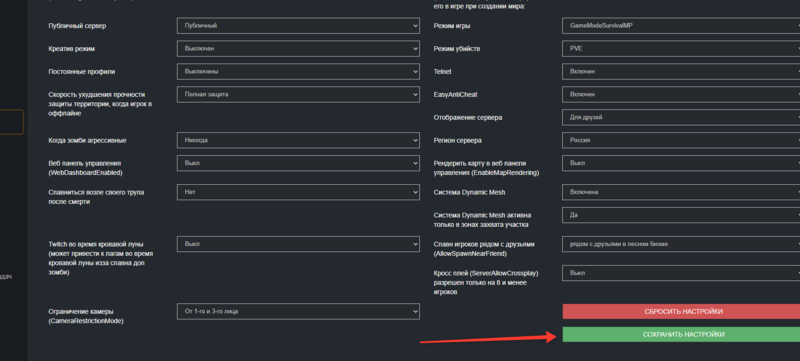Open the Система Dynamic Mesh dropdown
The height and width of the screenshot is (361, 800).
(681, 192)
